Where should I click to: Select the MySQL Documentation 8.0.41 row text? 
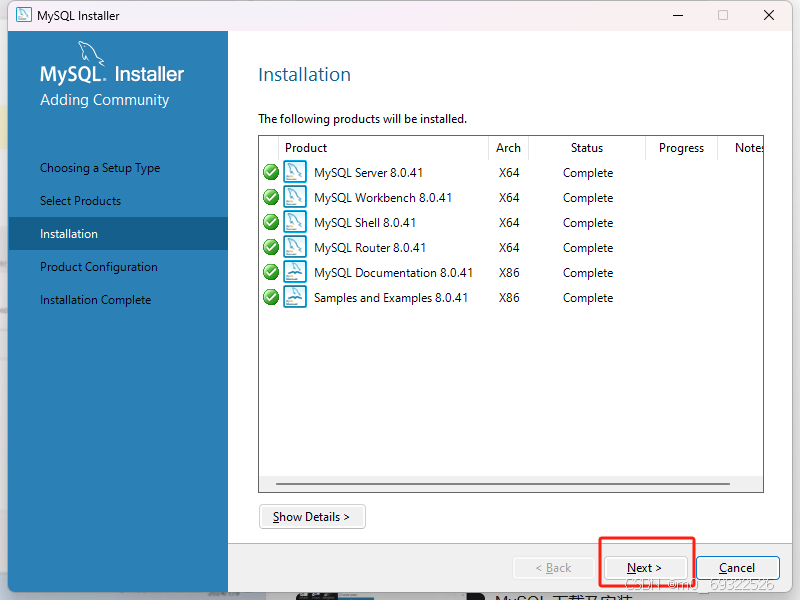393,273
